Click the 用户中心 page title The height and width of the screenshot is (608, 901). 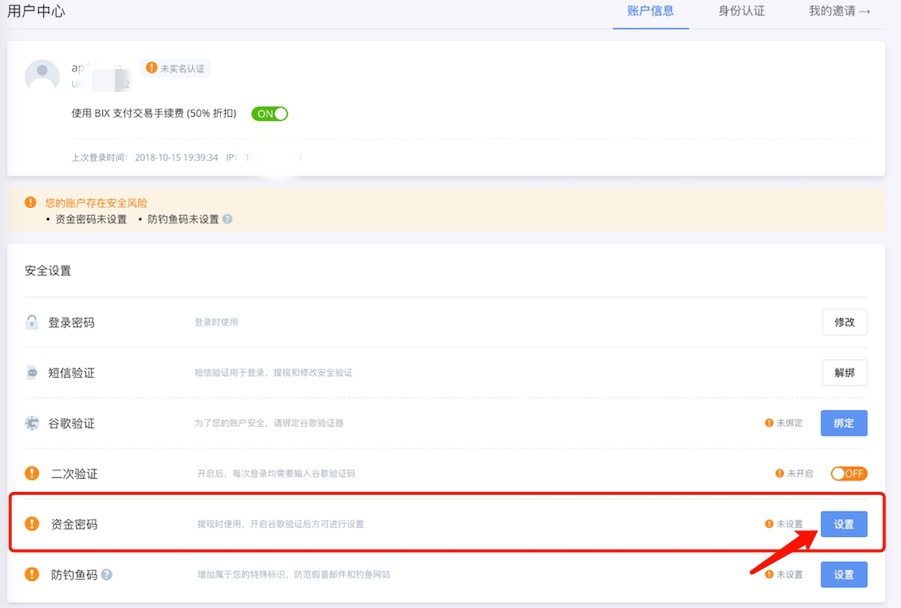click(x=36, y=11)
